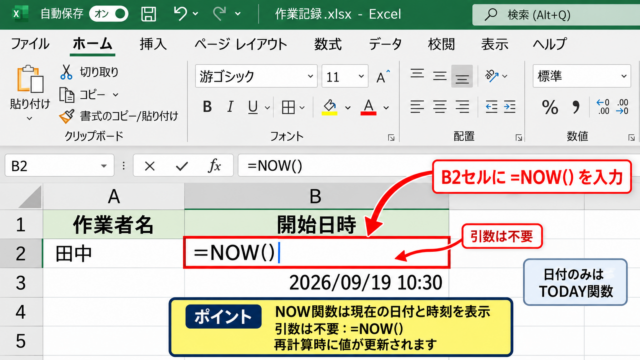This screenshot has height=360, width=640.
Task: Open the font color dropdown arrow
Action: 386,108
